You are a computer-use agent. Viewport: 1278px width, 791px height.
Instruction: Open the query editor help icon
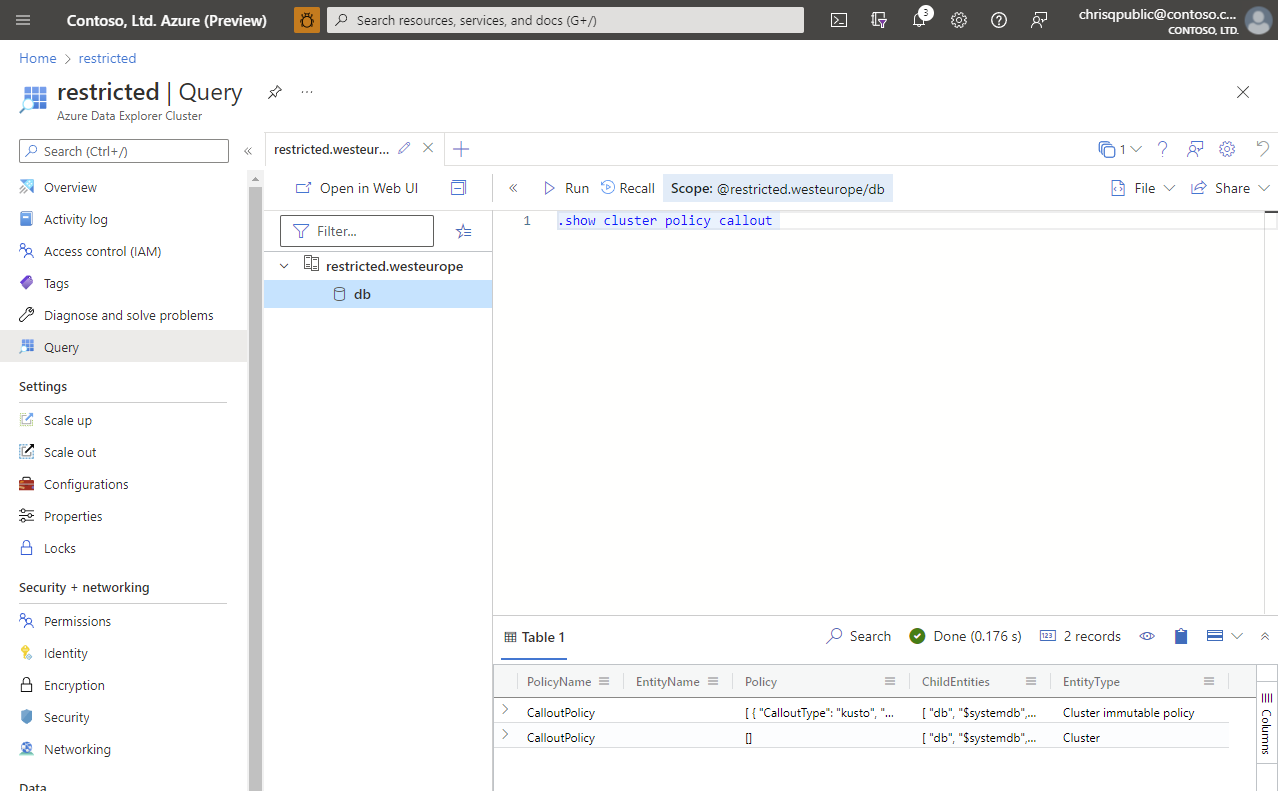1162,149
